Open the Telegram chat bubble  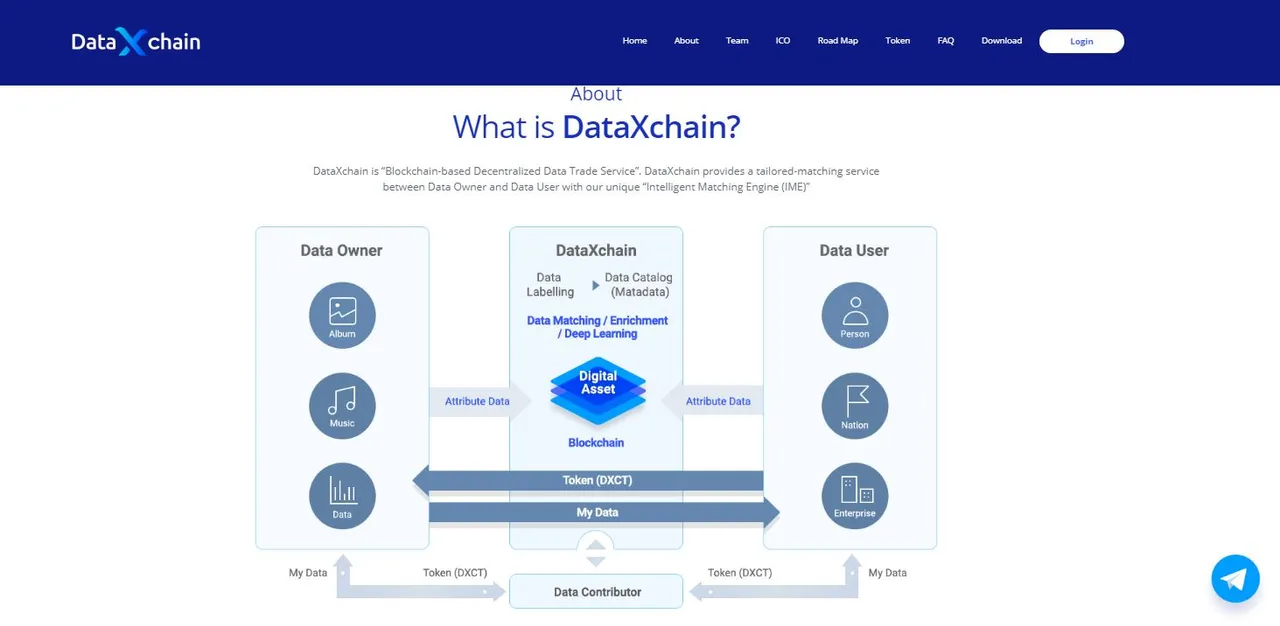click(1235, 579)
